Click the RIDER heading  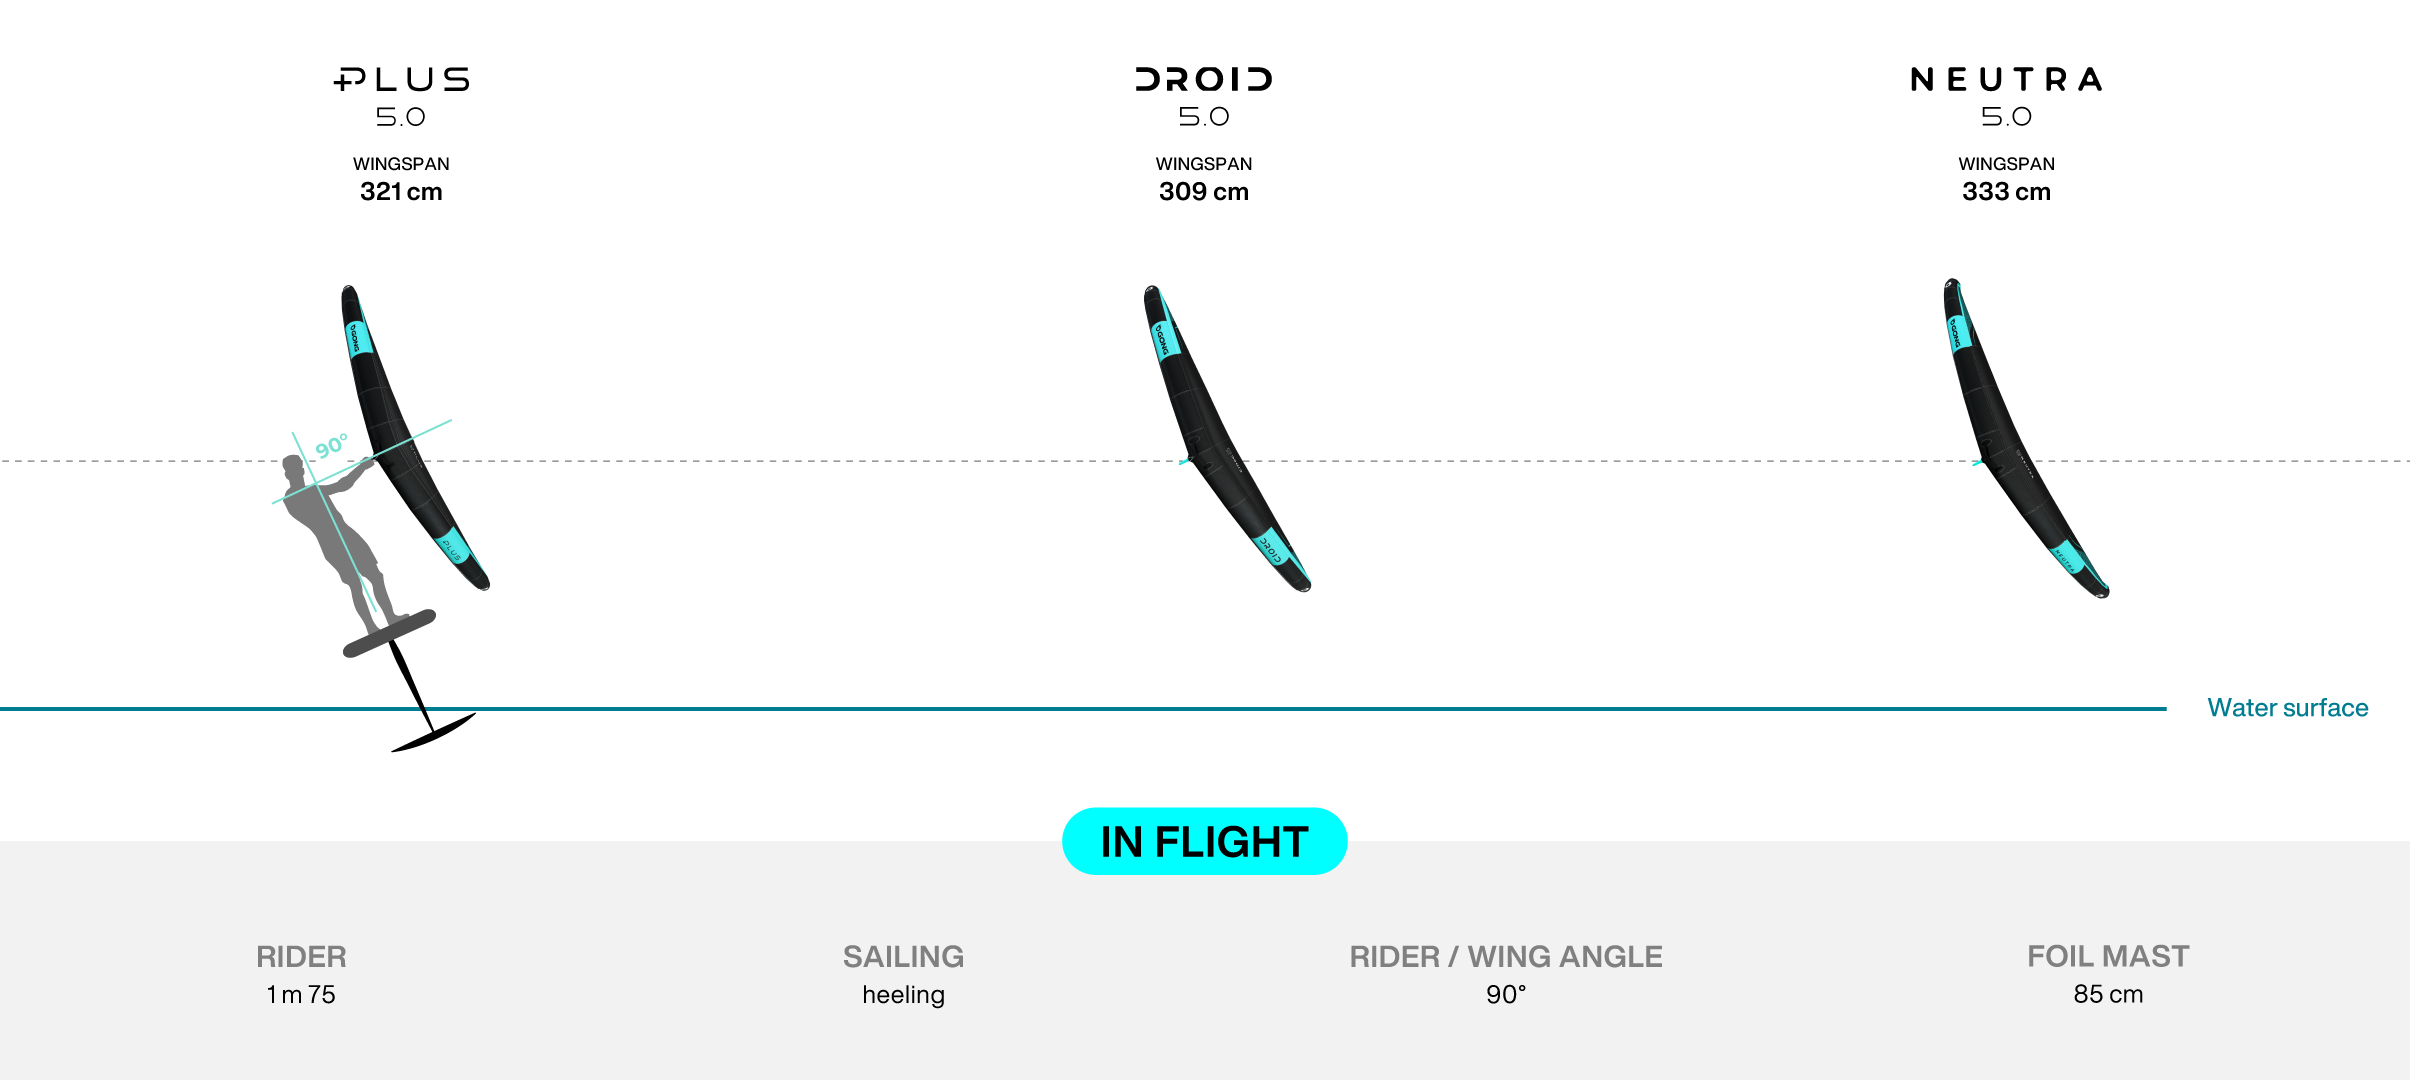[x=301, y=957]
